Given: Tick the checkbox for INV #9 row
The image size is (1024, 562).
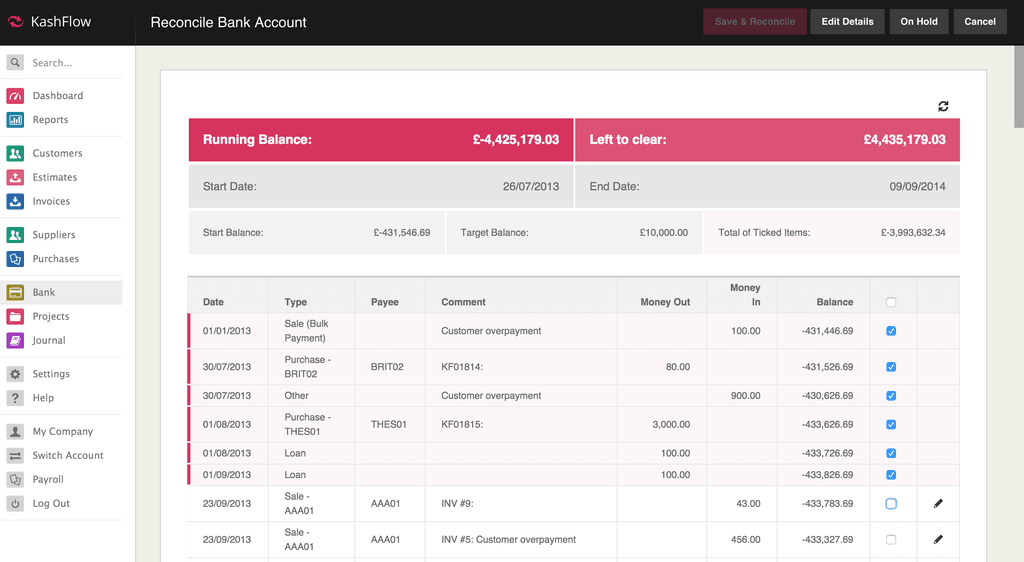Looking at the screenshot, I should [x=891, y=504].
